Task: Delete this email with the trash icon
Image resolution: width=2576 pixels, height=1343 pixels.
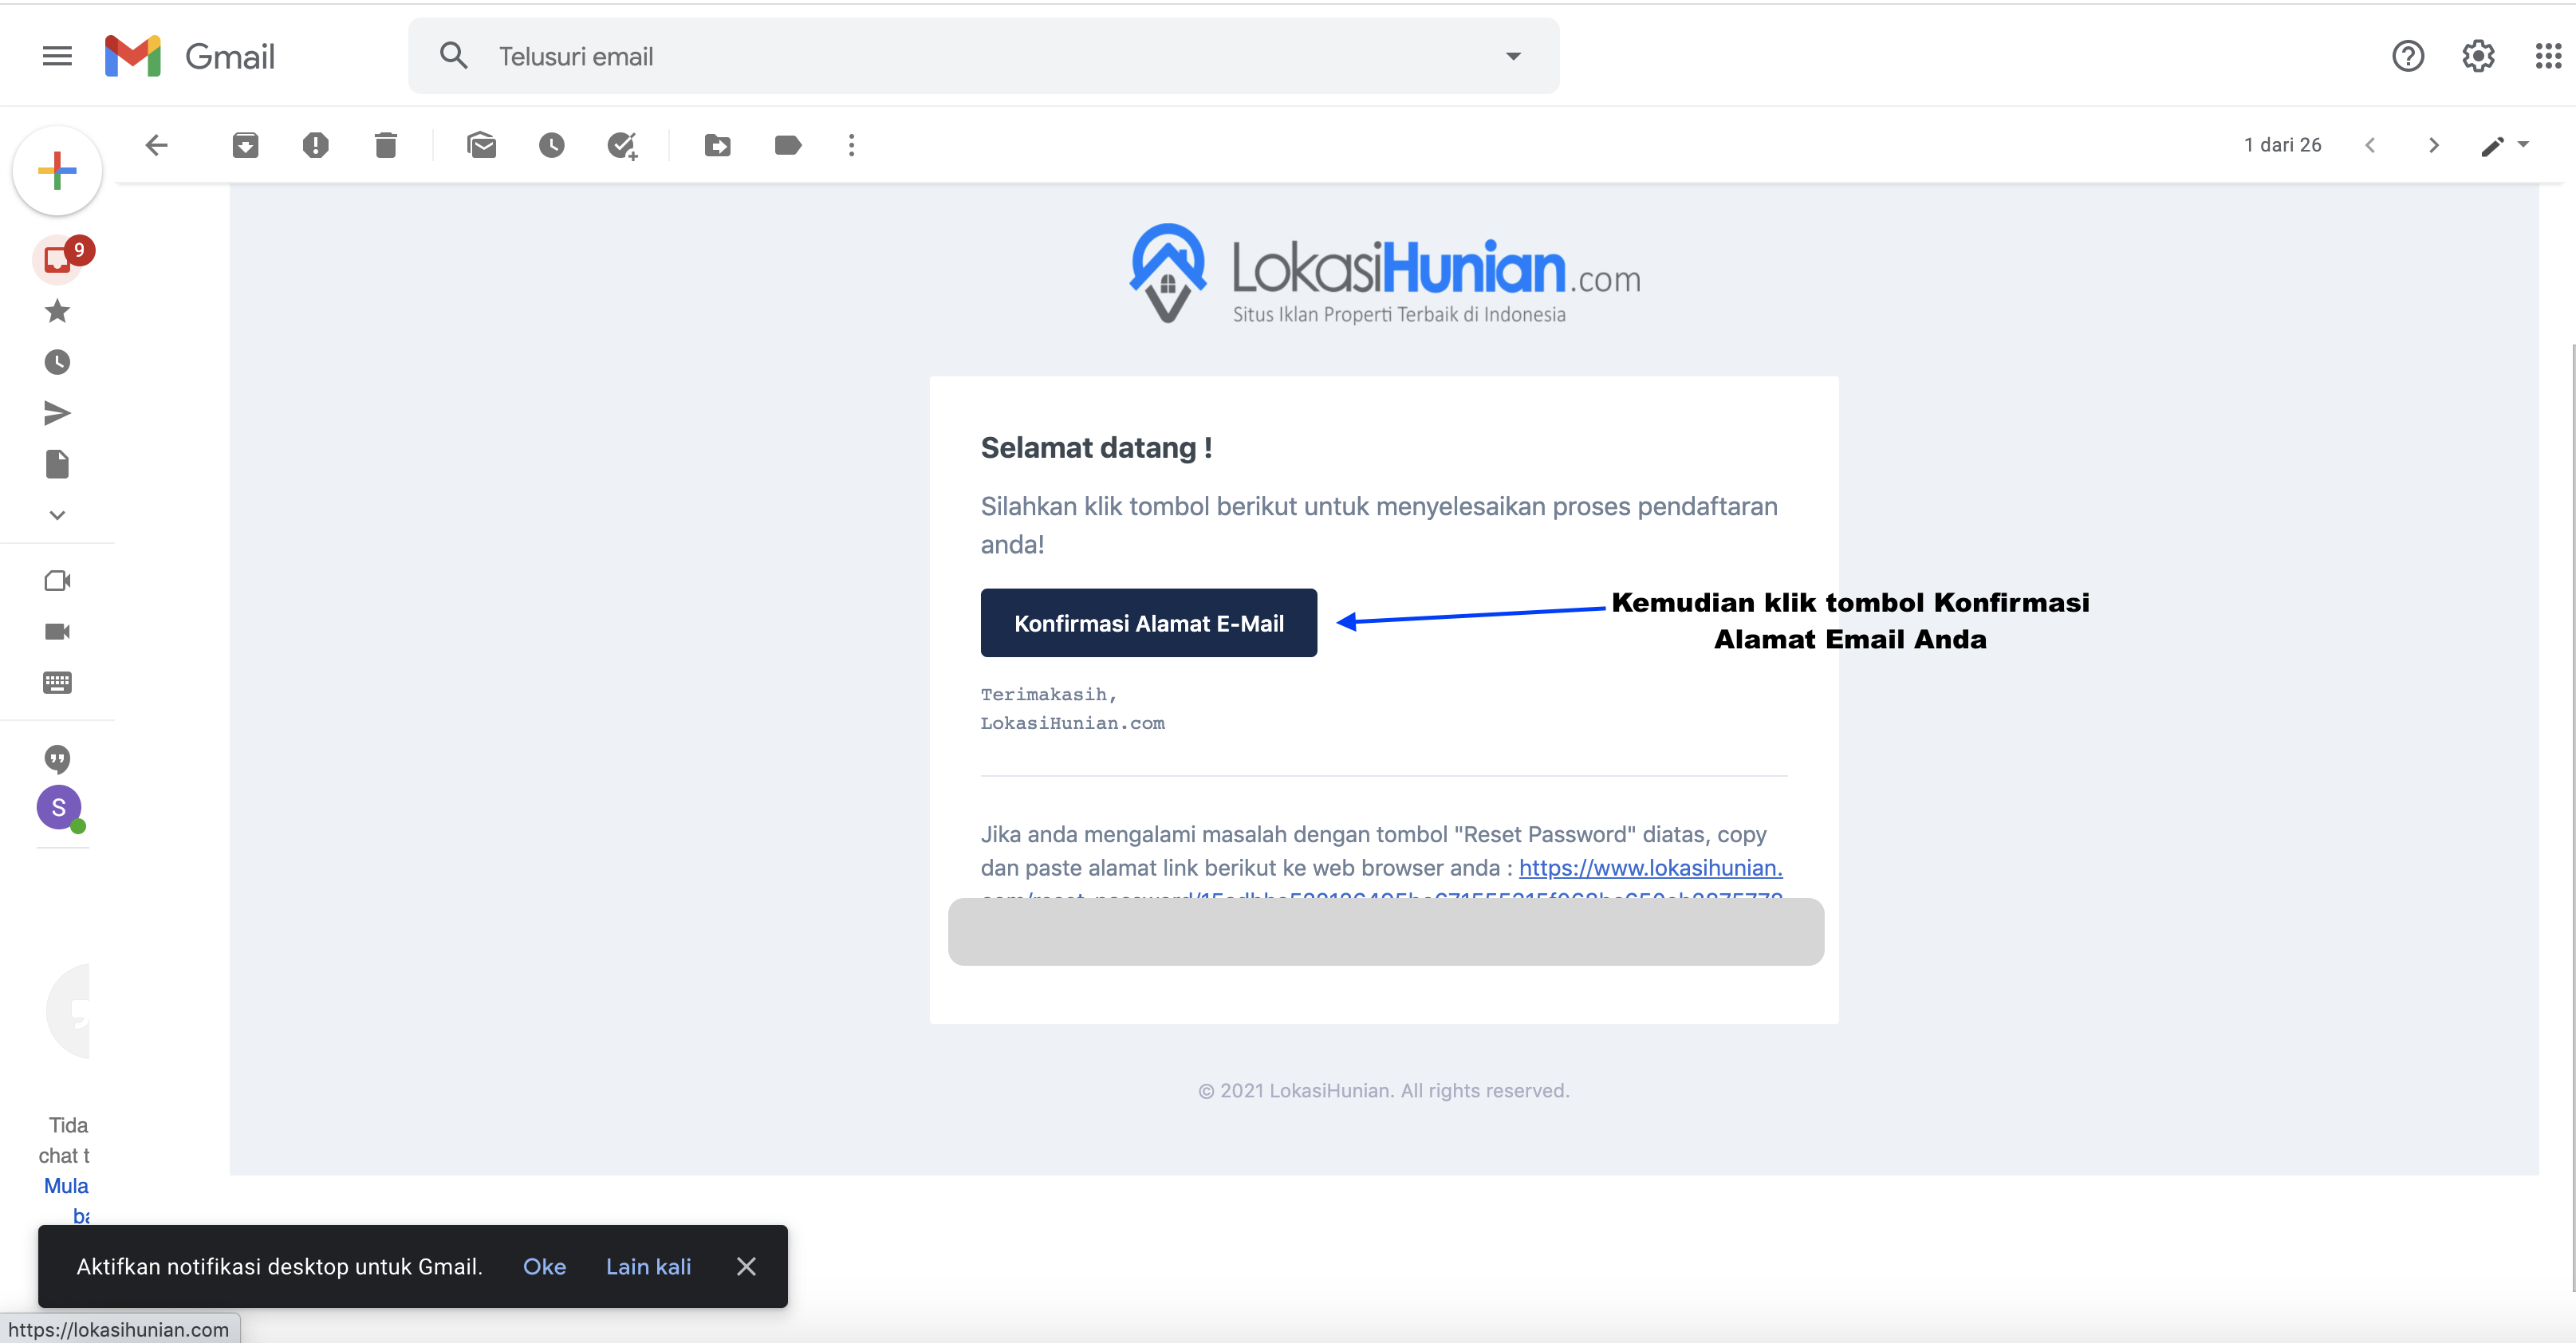Action: tap(386, 145)
